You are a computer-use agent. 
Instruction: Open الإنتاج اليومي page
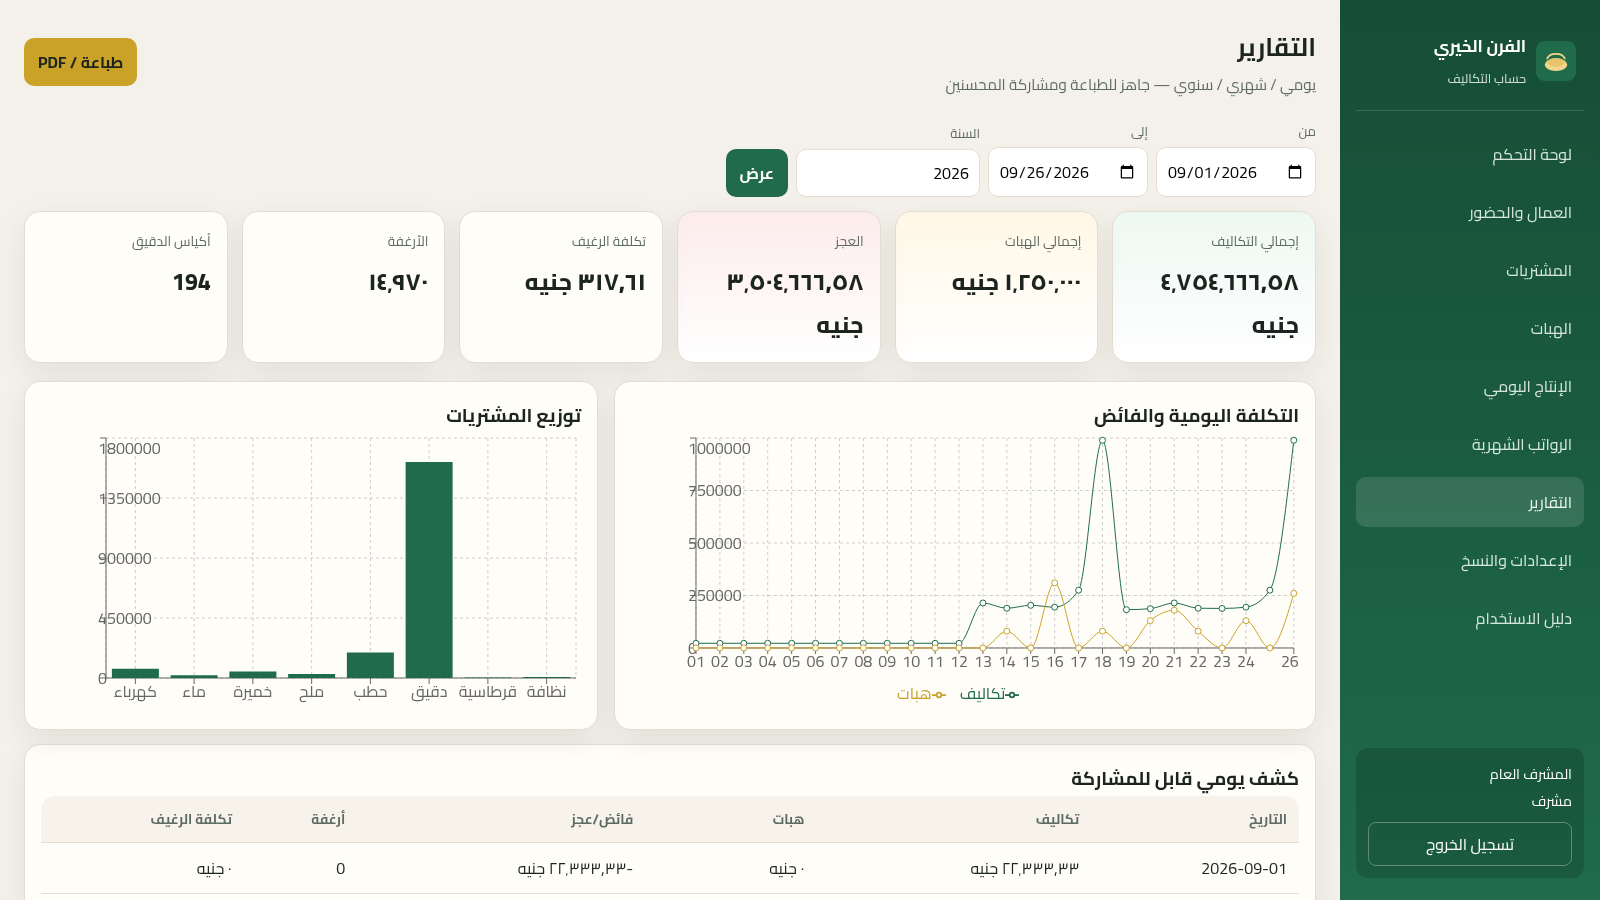[x=1470, y=386]
